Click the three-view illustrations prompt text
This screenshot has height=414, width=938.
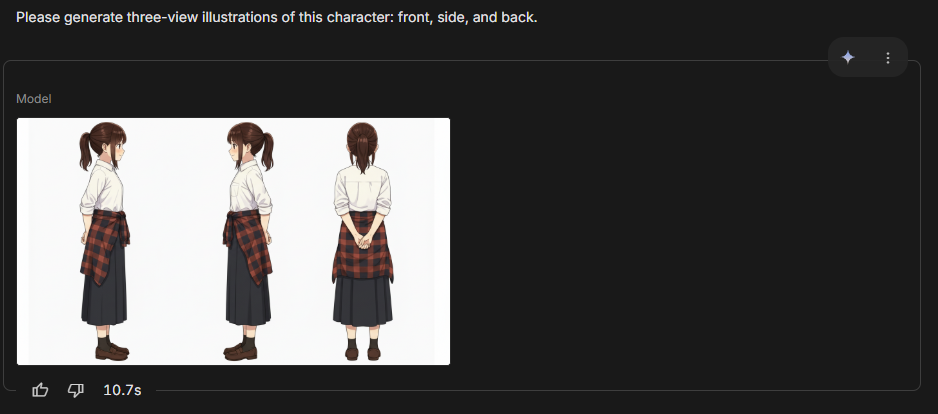(277, 17)
